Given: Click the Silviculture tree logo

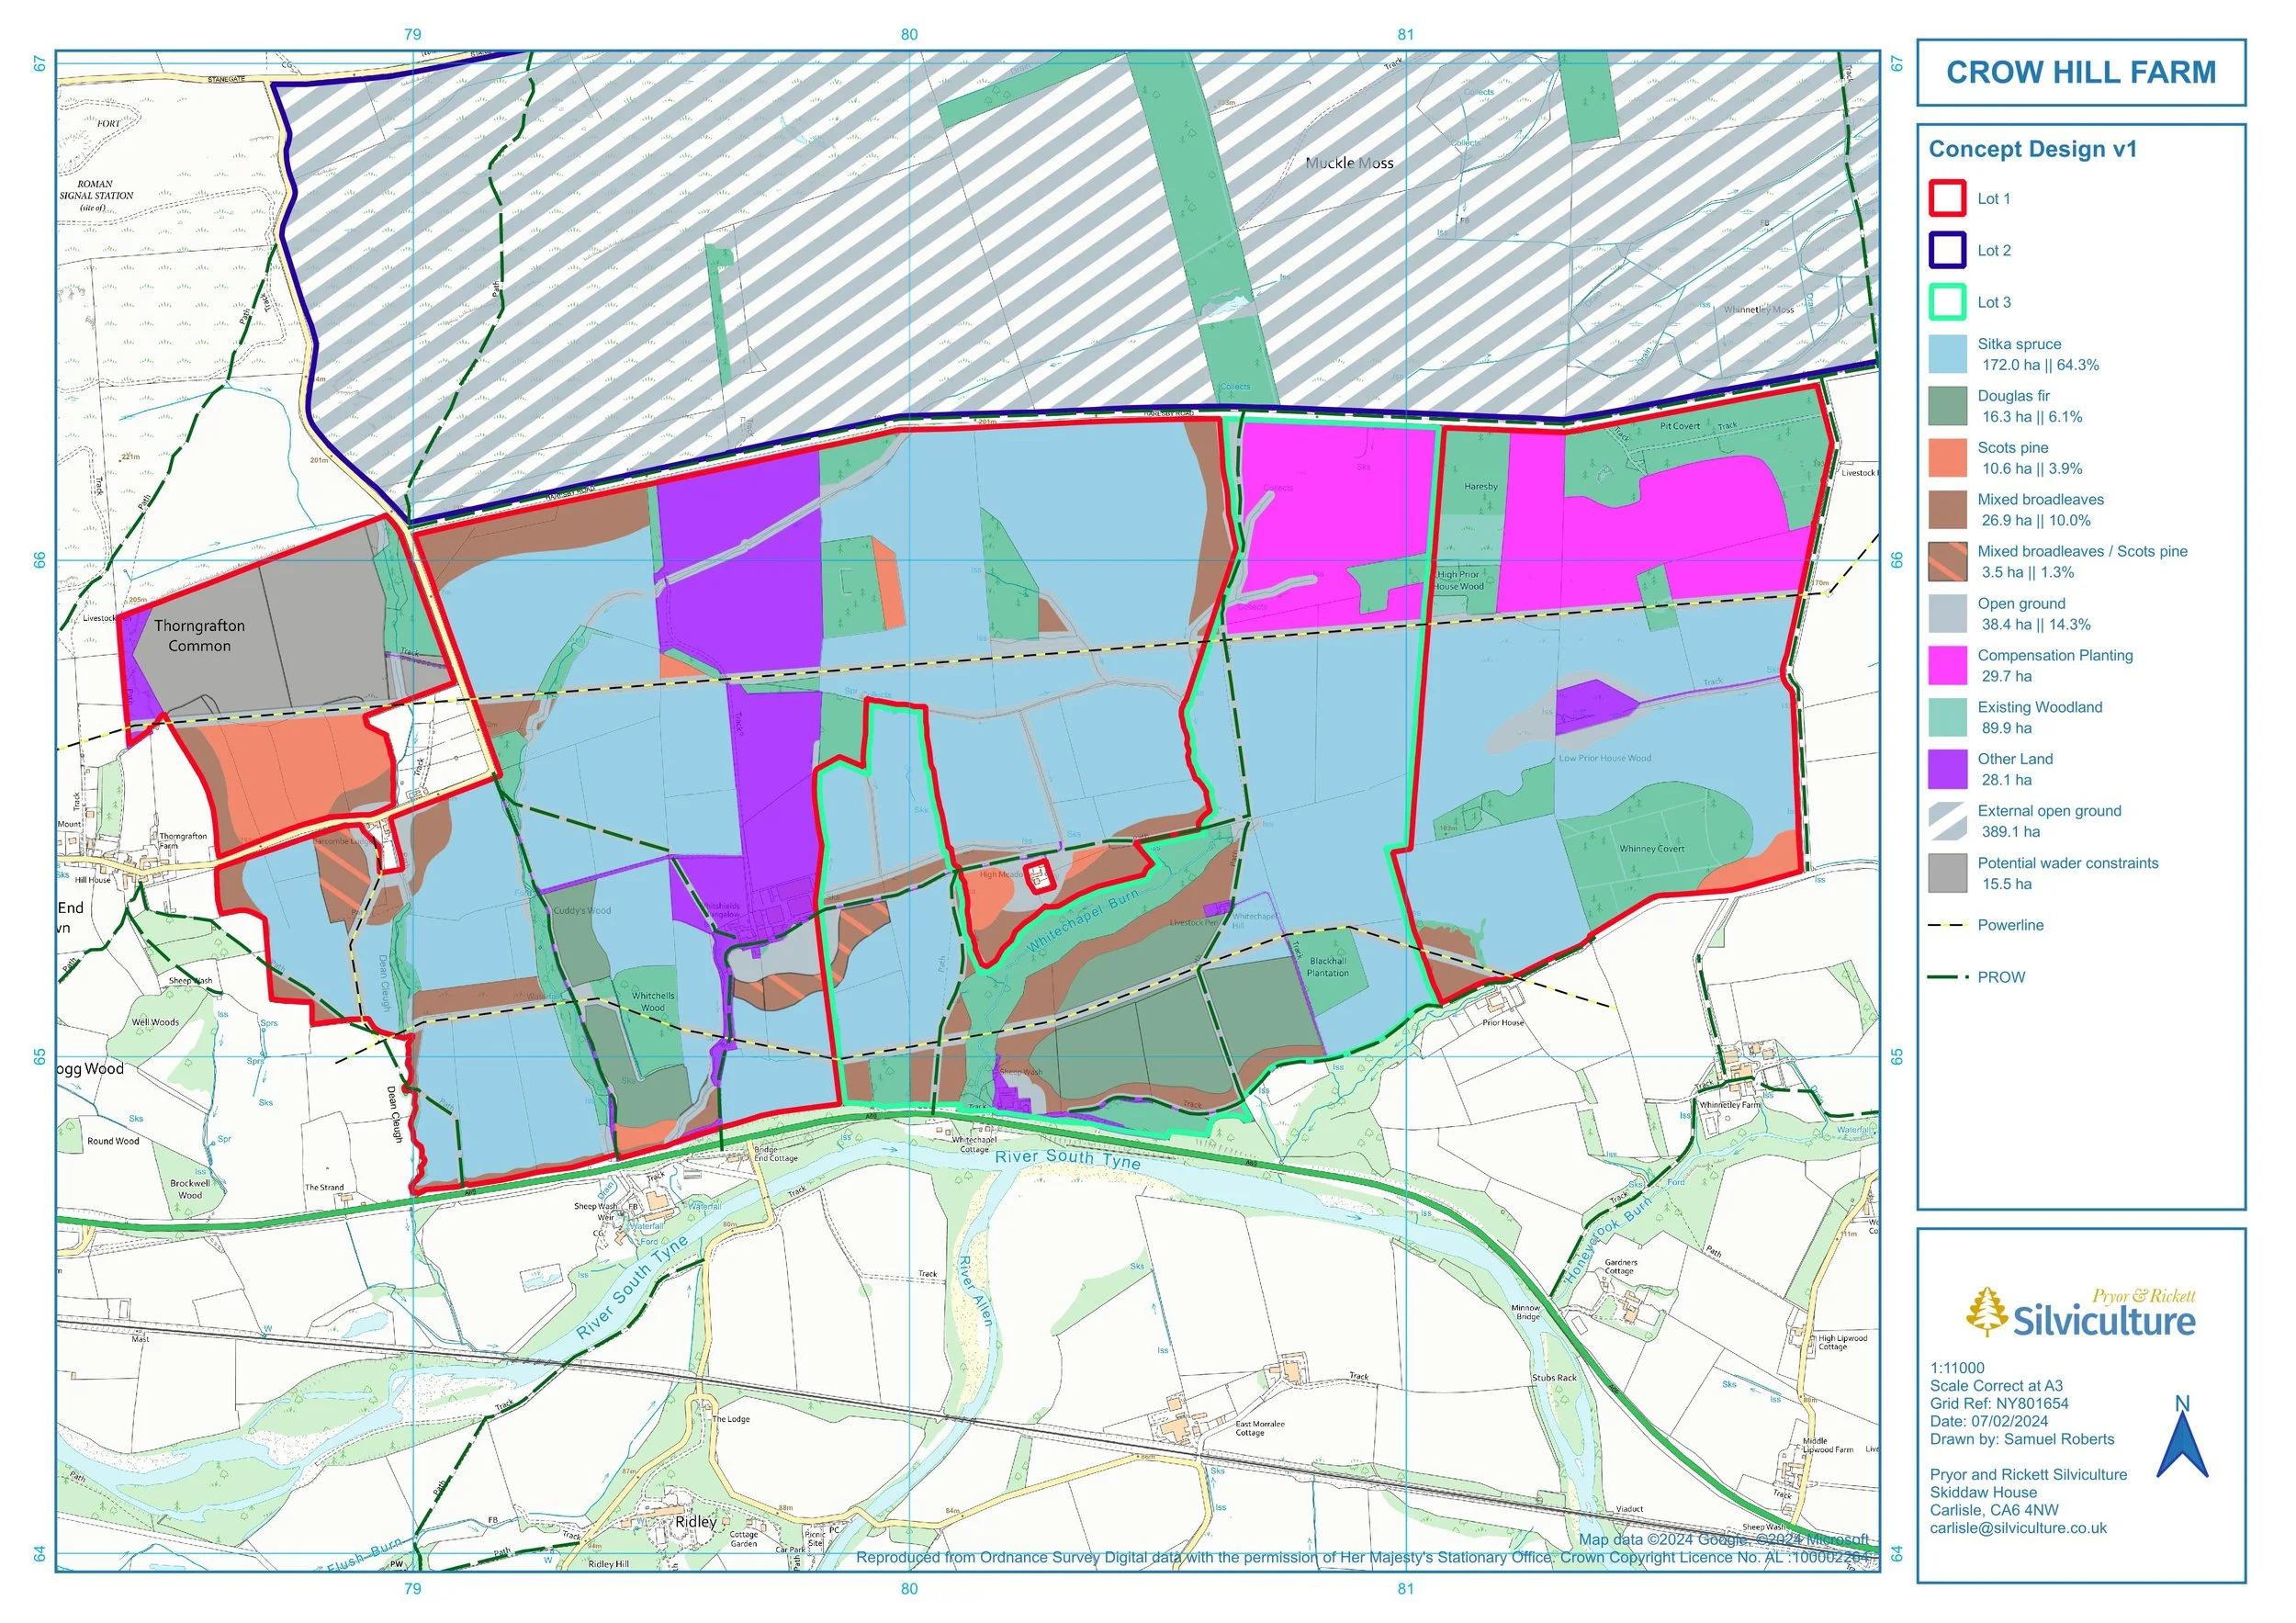Looking at the screenshot, I should pyautogui.click(x=1986, y=1312).
